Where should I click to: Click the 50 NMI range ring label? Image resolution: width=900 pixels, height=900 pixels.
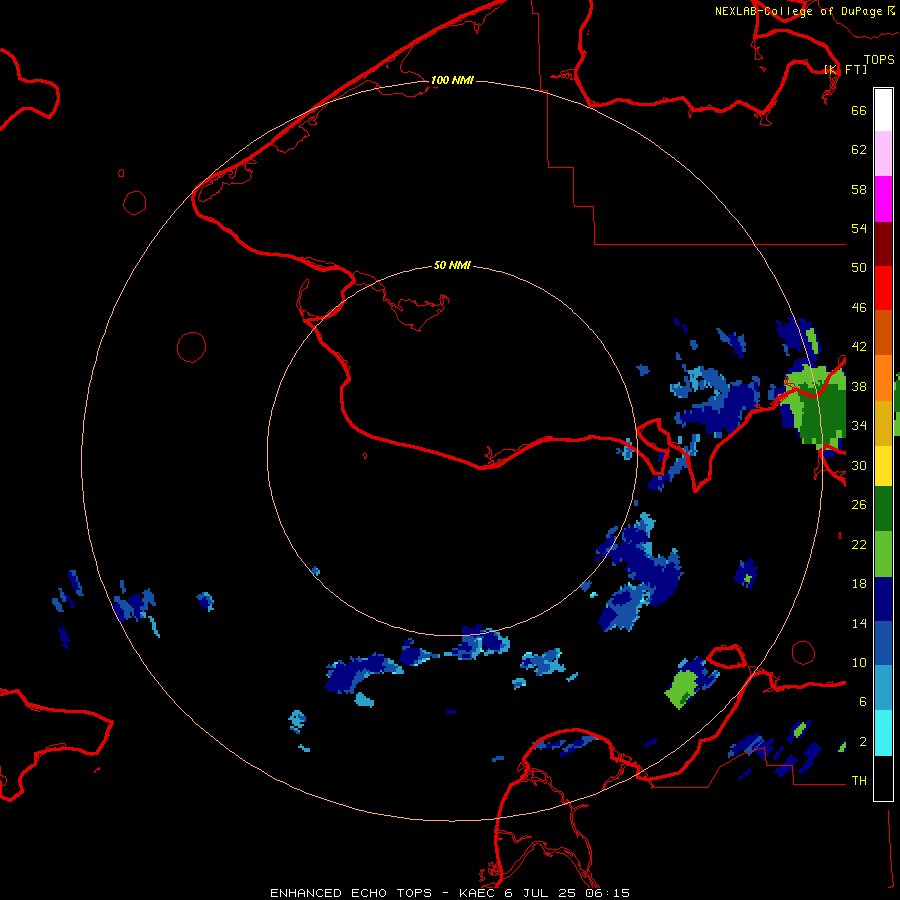(x=452, y=265)
